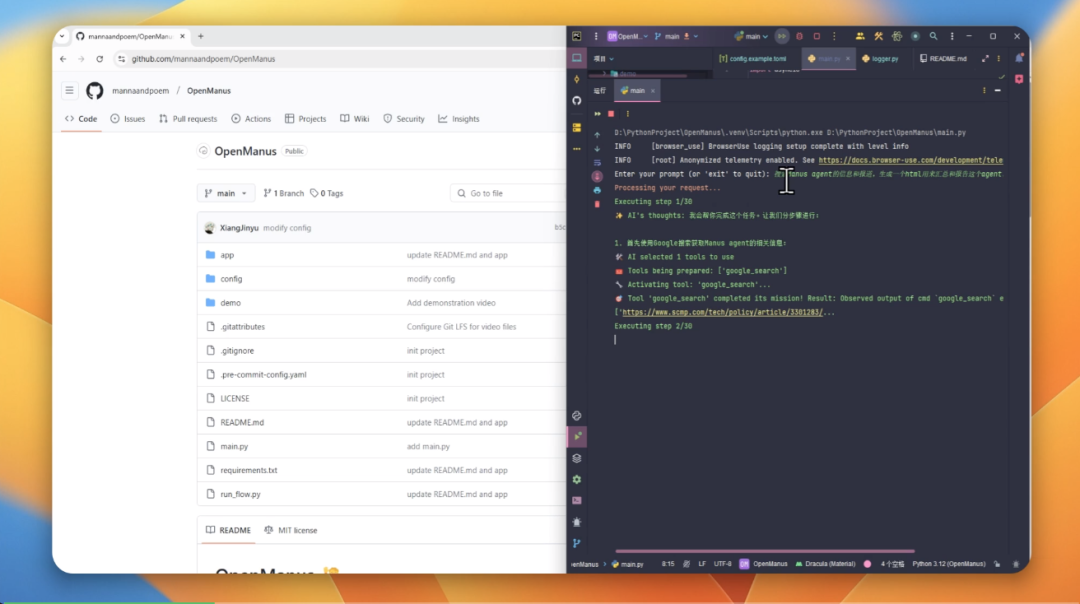Expand the main branch dropdown on GitHub
The image size is (1080, 604).
(x=226, y=194)
